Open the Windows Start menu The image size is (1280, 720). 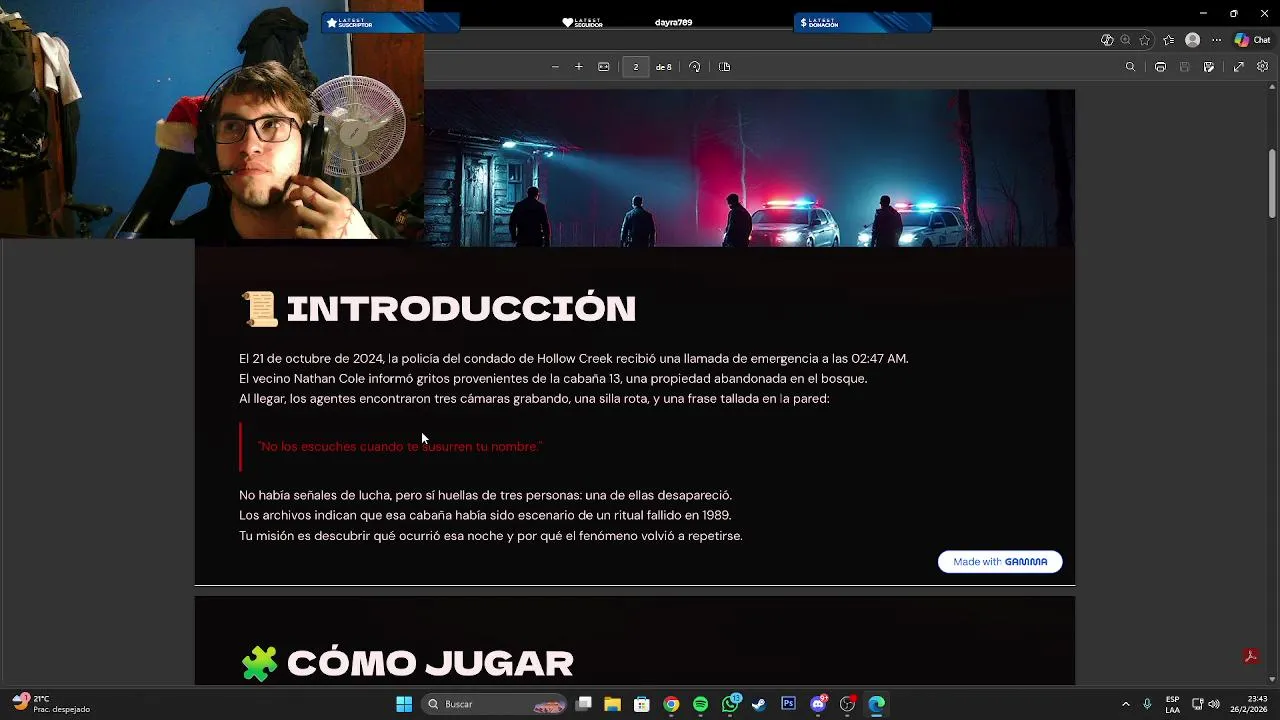404,704
